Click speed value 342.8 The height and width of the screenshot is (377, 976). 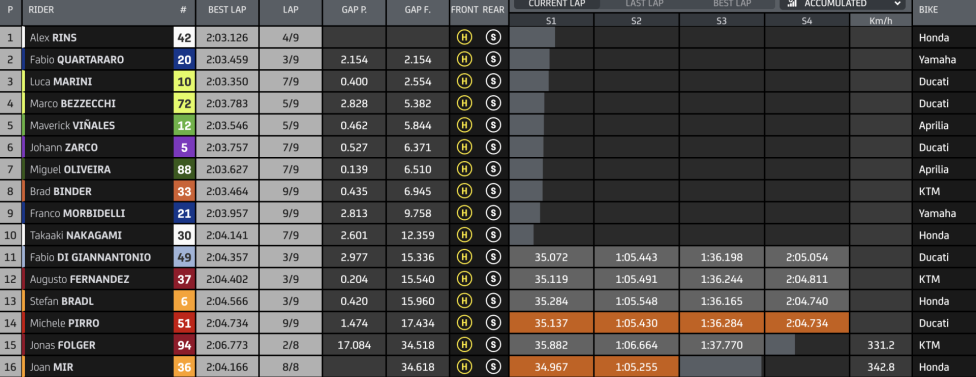(880, 367)
